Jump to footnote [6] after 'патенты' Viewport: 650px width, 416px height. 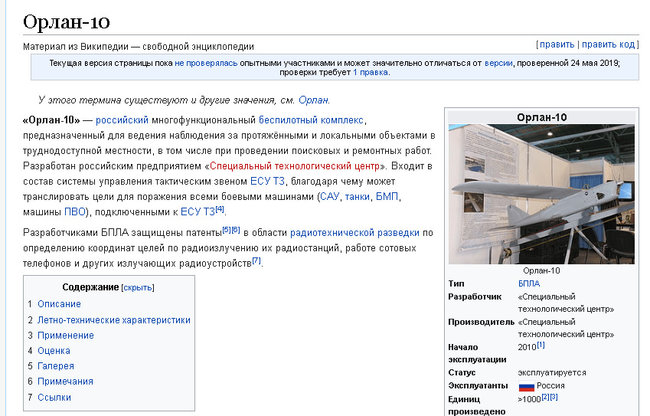point(235,230)
